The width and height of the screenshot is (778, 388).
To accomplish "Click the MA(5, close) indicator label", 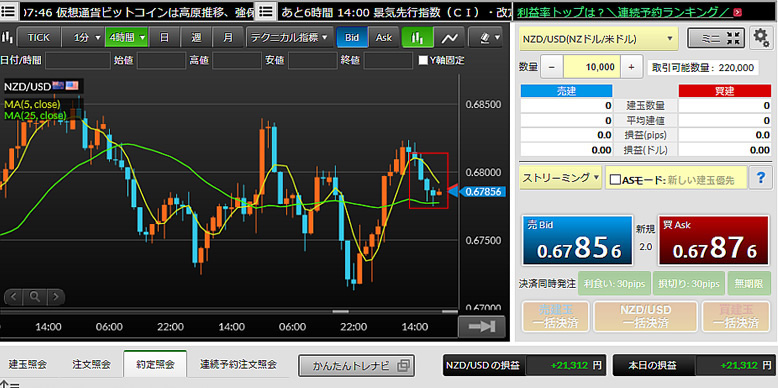I will click(x=32, y=105).
